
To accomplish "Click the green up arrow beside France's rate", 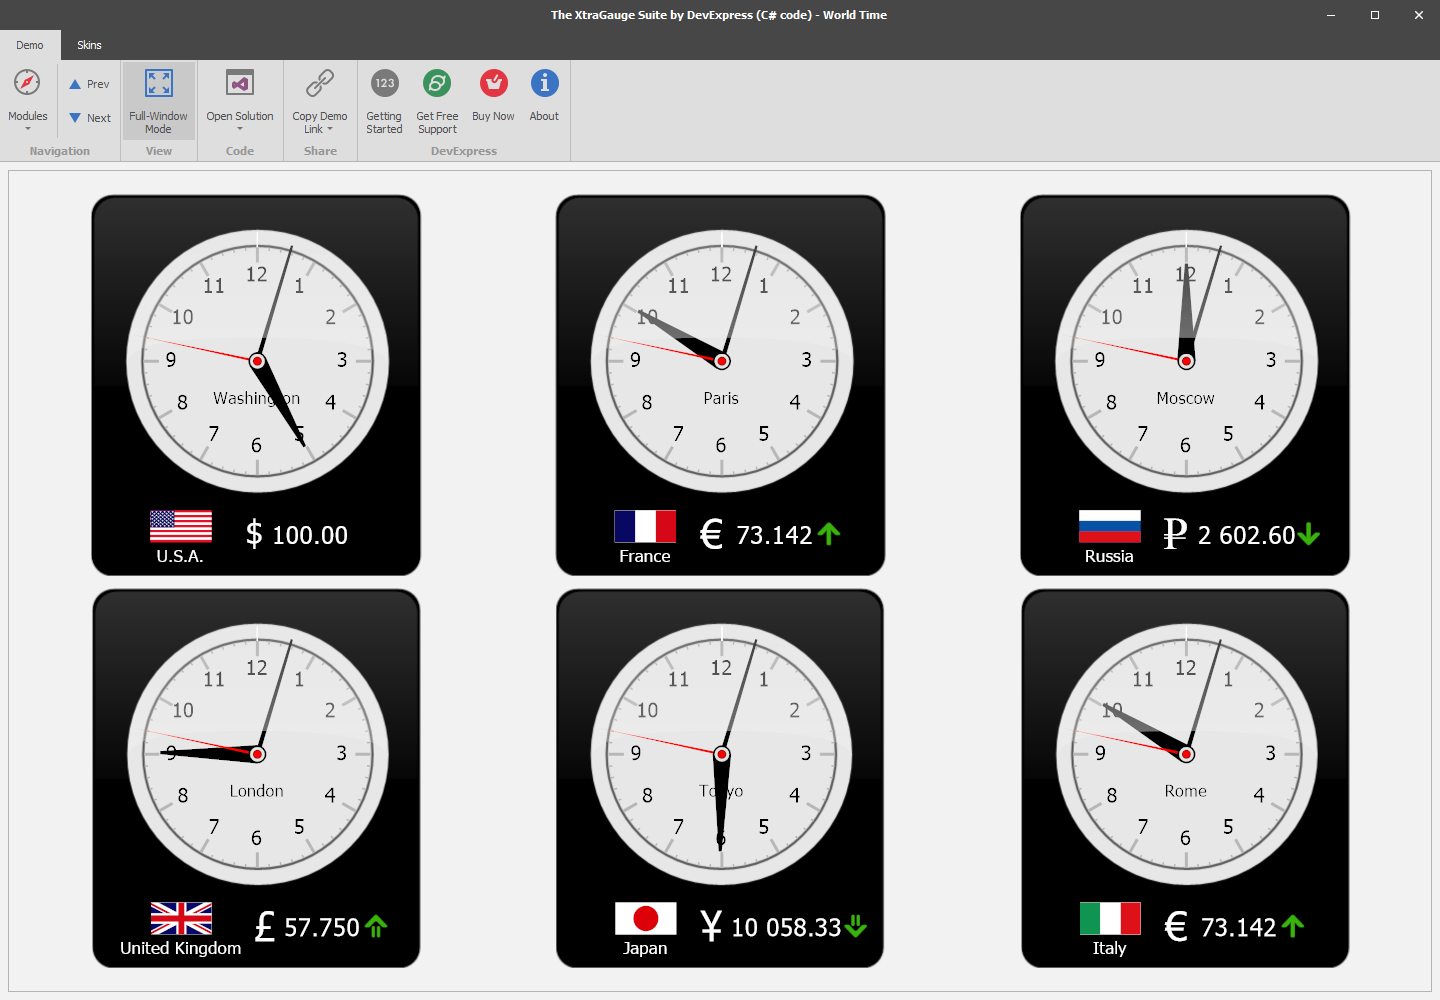I will (x=828, y=535).
